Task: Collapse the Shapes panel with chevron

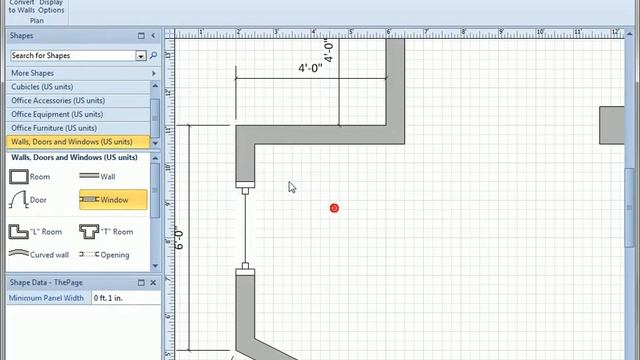Action: (x=153, y=36)
